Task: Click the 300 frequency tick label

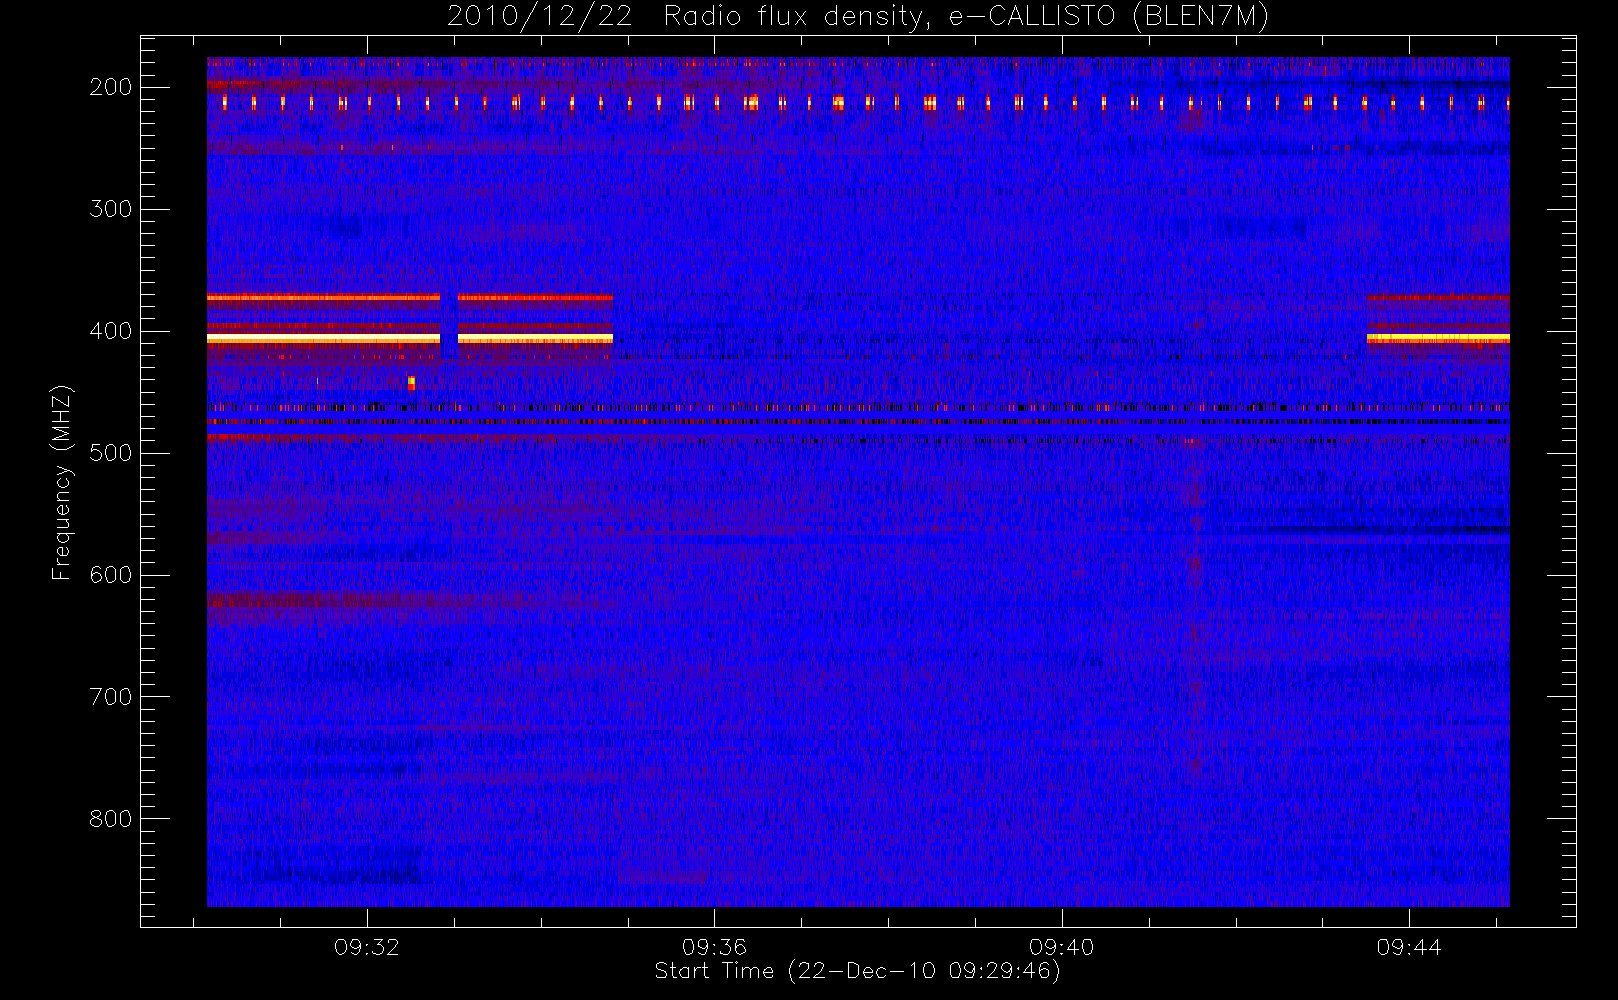Action: 111,209
